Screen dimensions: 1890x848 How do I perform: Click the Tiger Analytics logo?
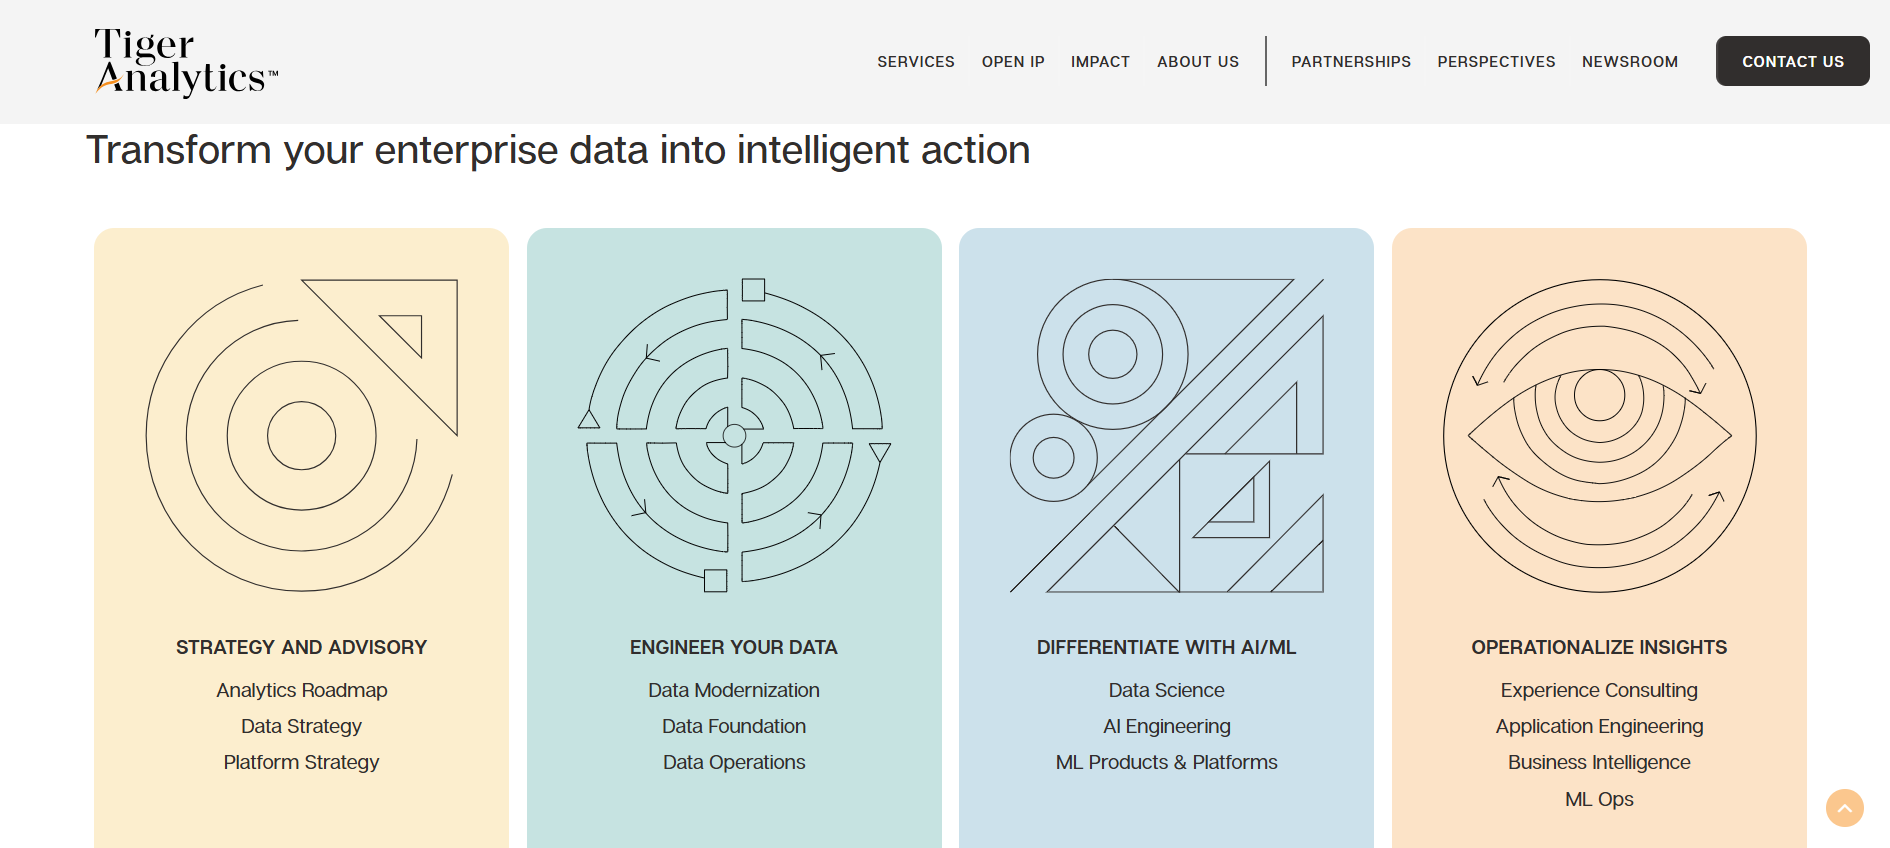click(186, 61)
